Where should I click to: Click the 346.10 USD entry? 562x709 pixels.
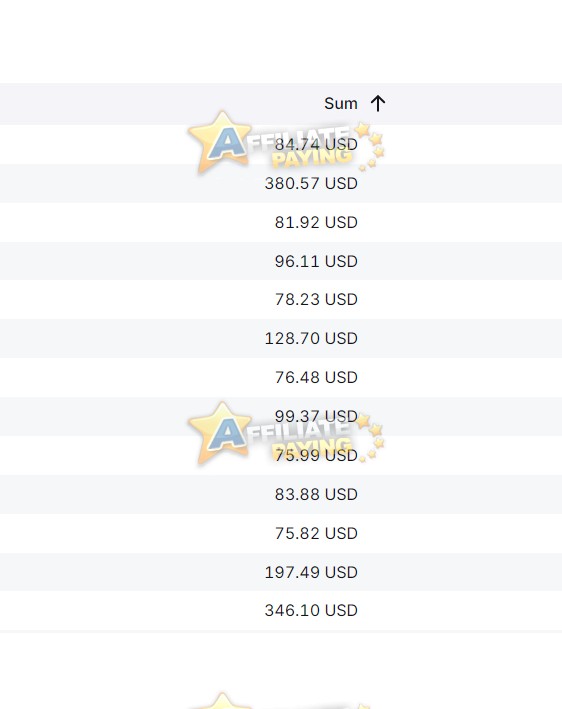[x=311, y=610]
